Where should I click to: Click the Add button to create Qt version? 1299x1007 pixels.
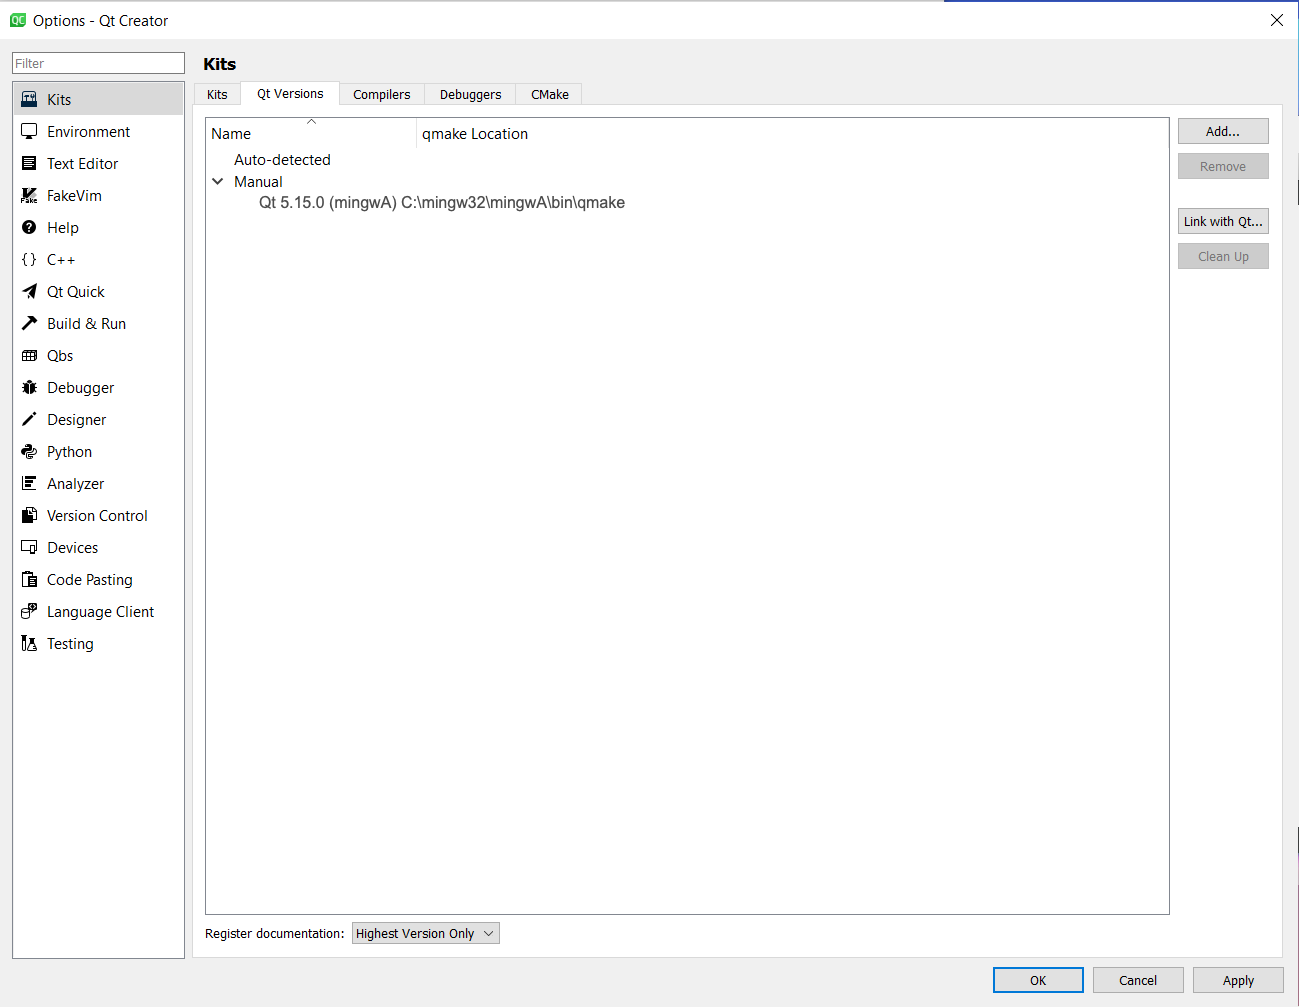[x=1222, y=130]
